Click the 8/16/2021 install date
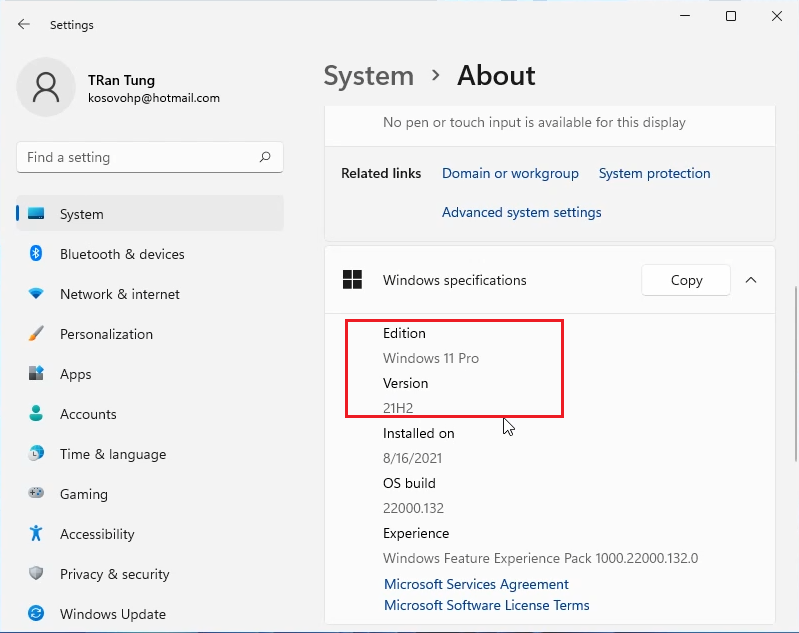Viewport: 799px width, 633px height. [412, 458]
